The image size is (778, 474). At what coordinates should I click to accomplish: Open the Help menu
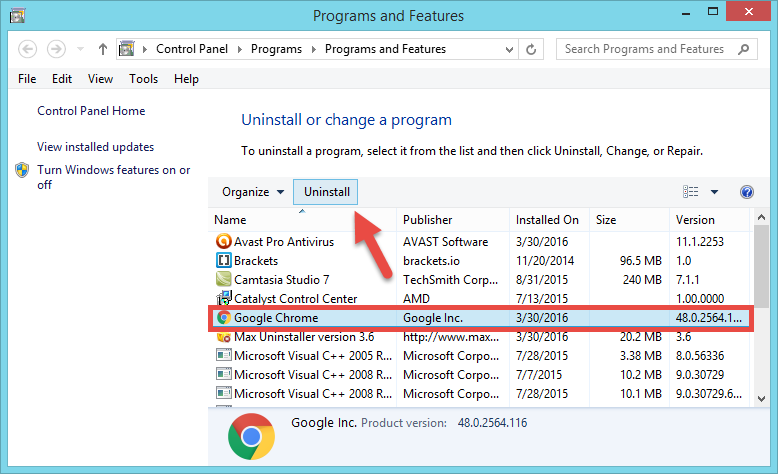186,79
